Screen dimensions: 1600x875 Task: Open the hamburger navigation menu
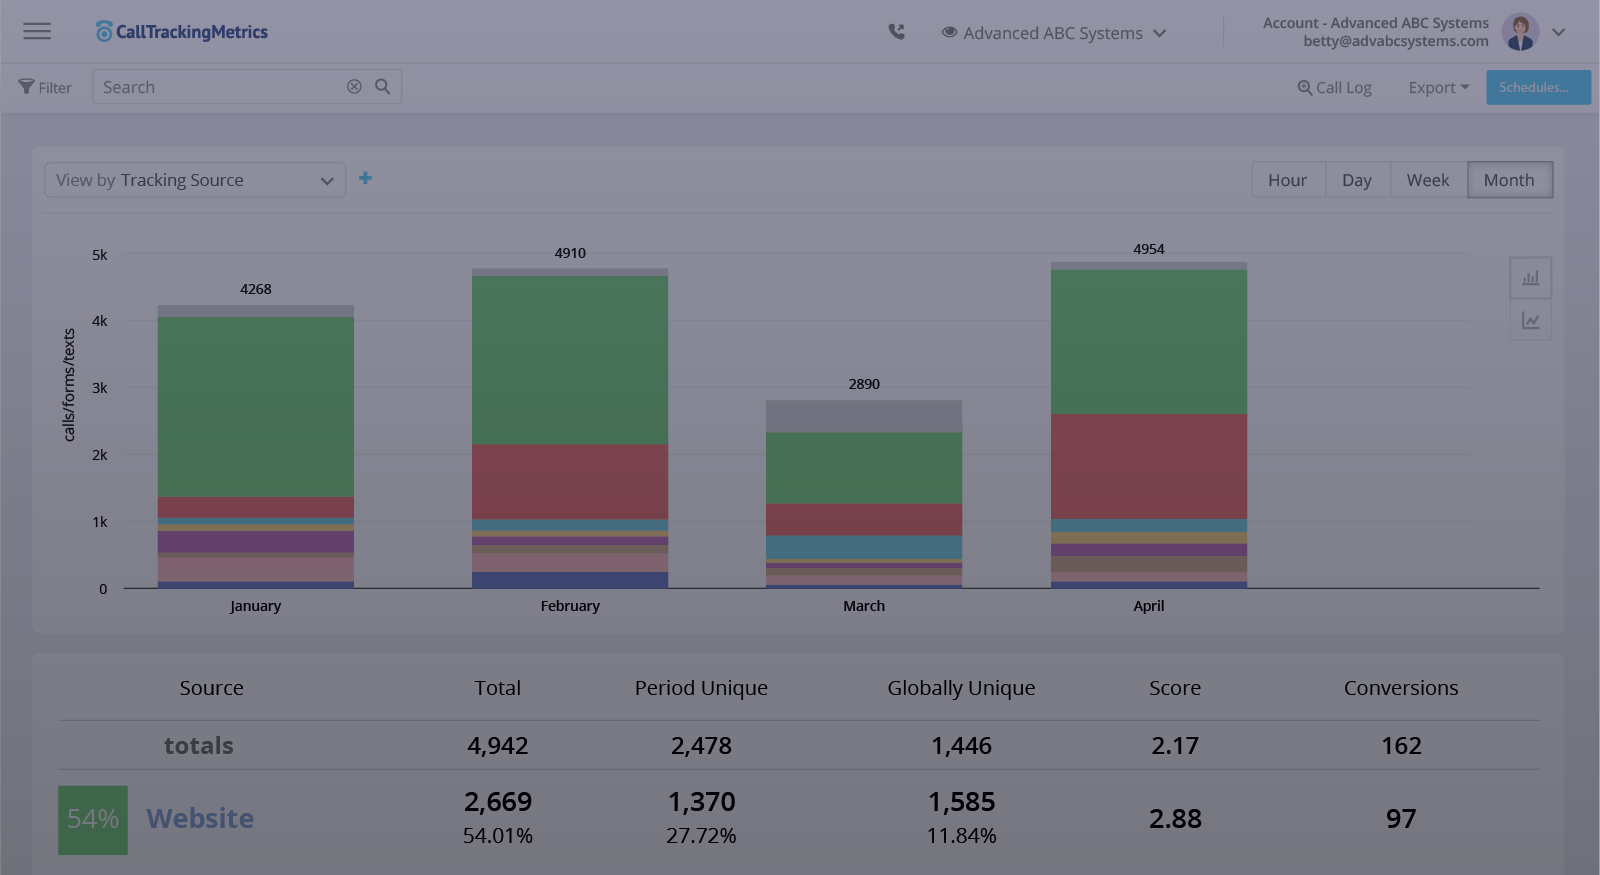[x=37, y=31]
